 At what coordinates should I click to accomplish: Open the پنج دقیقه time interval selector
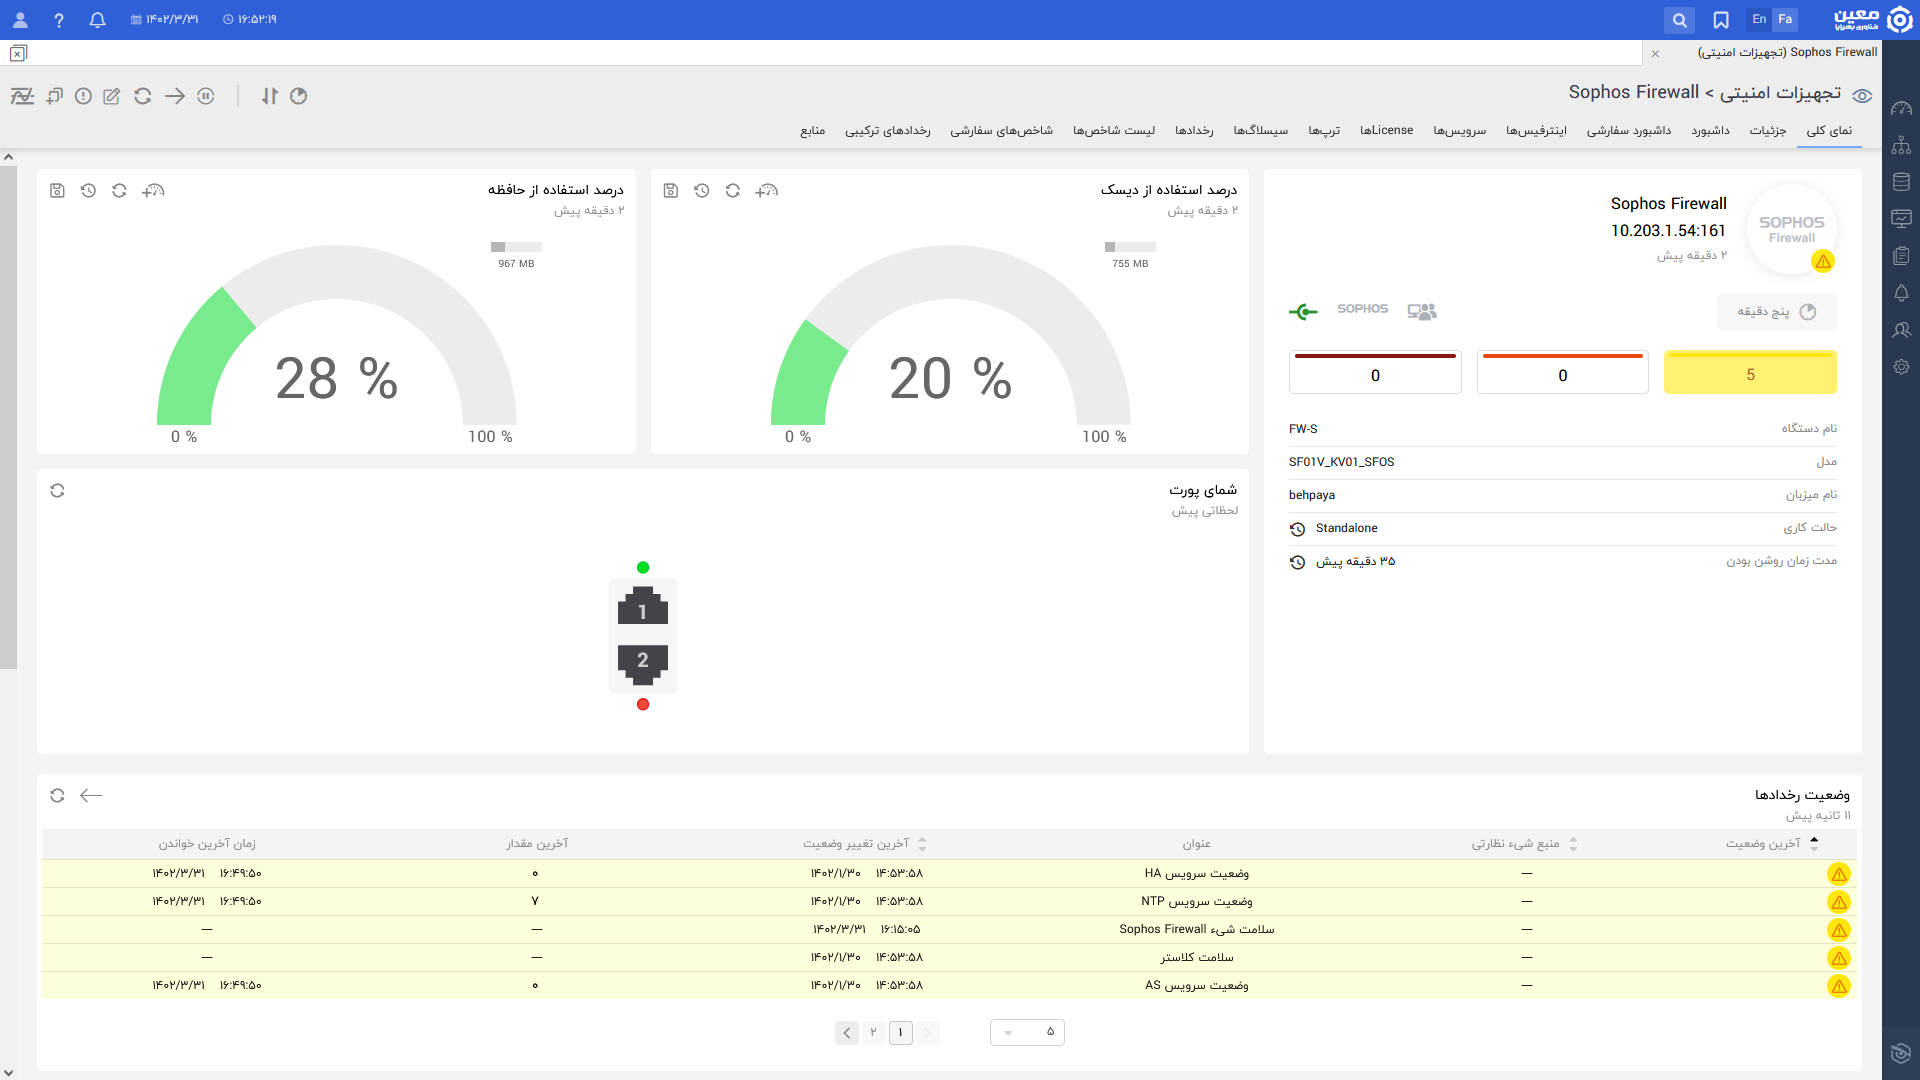[1777, 312]
